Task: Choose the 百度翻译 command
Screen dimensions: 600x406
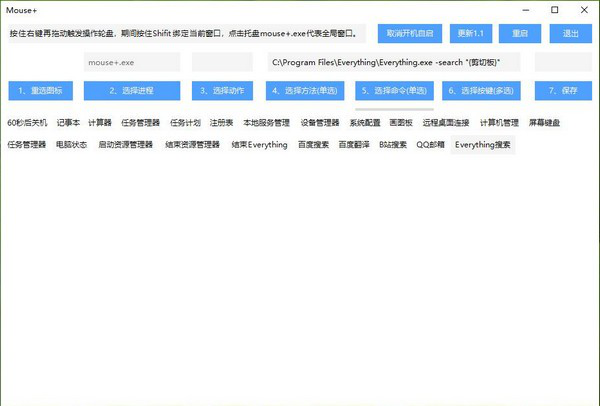Action: [354, 145]
